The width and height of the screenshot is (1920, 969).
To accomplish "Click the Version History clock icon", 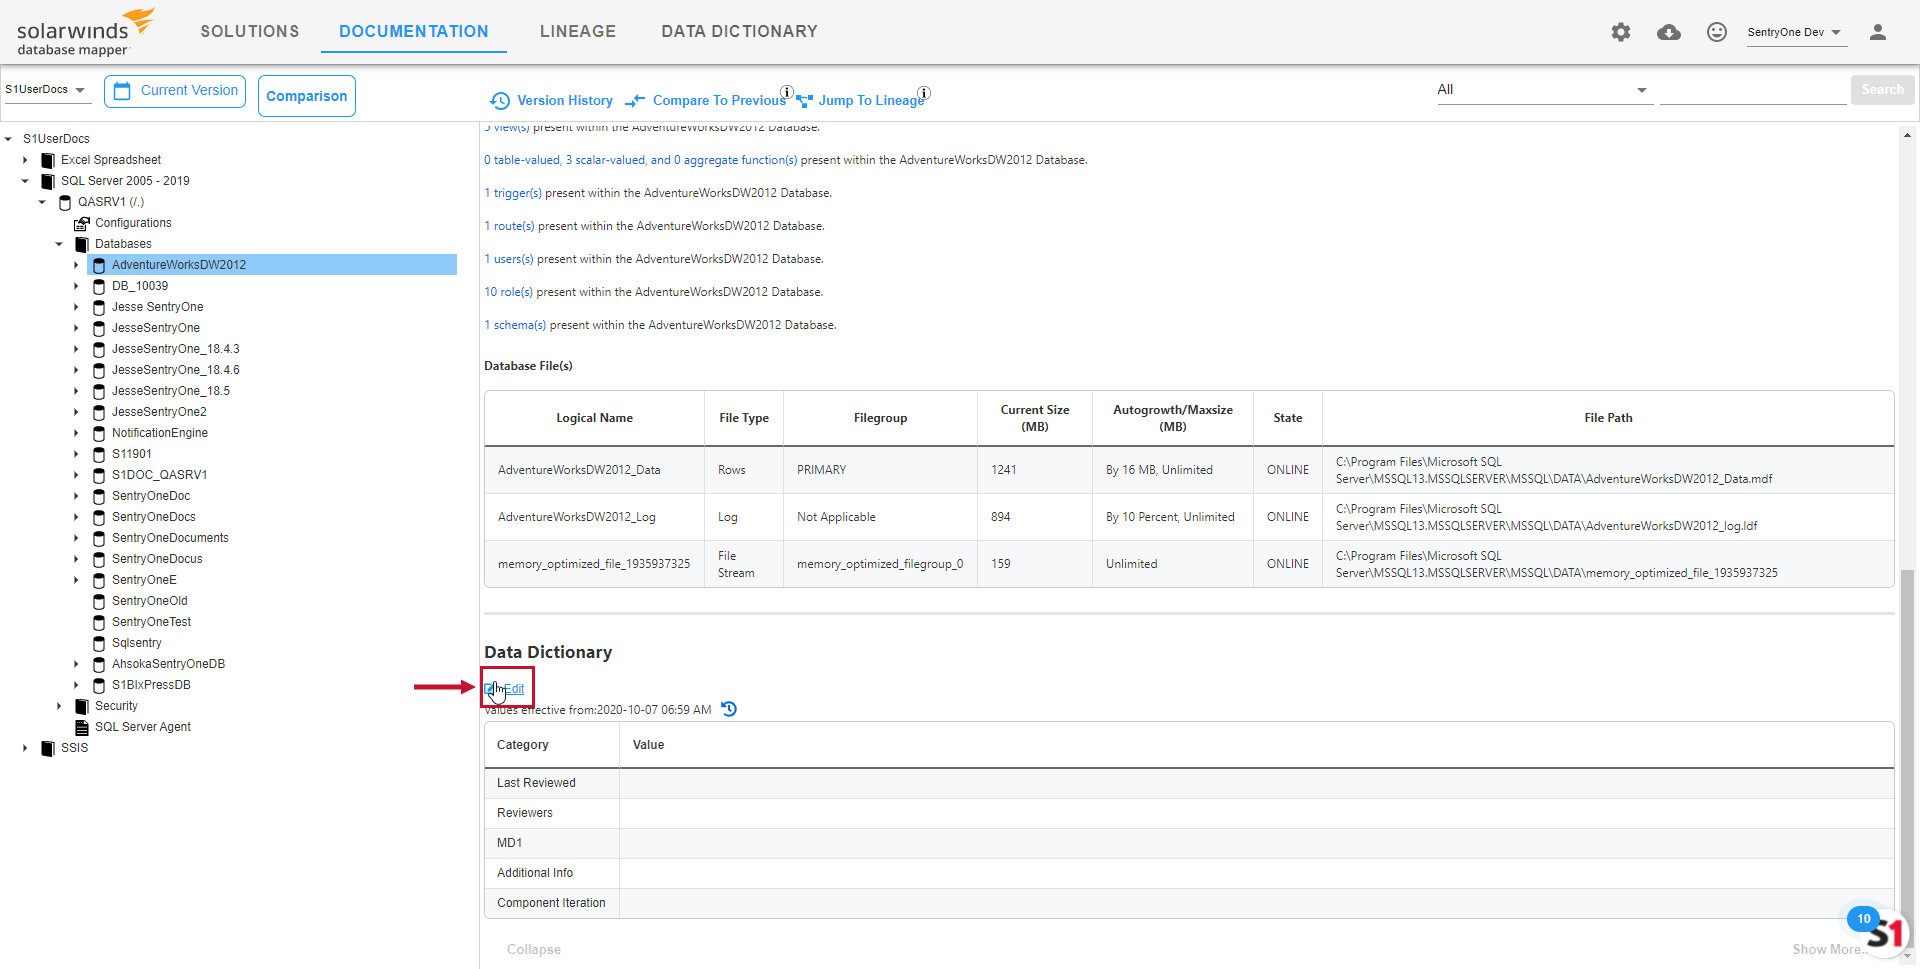I will [500, 100].
